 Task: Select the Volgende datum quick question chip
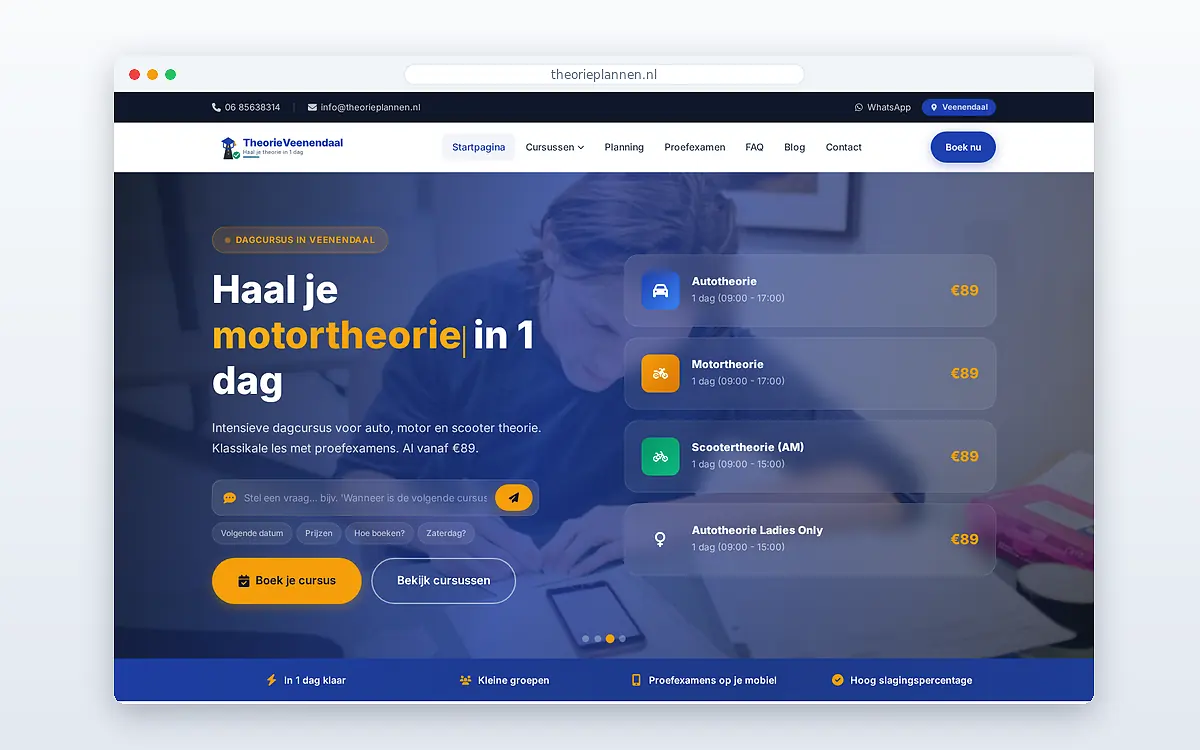pyautogui.click(x=252, y=533)
